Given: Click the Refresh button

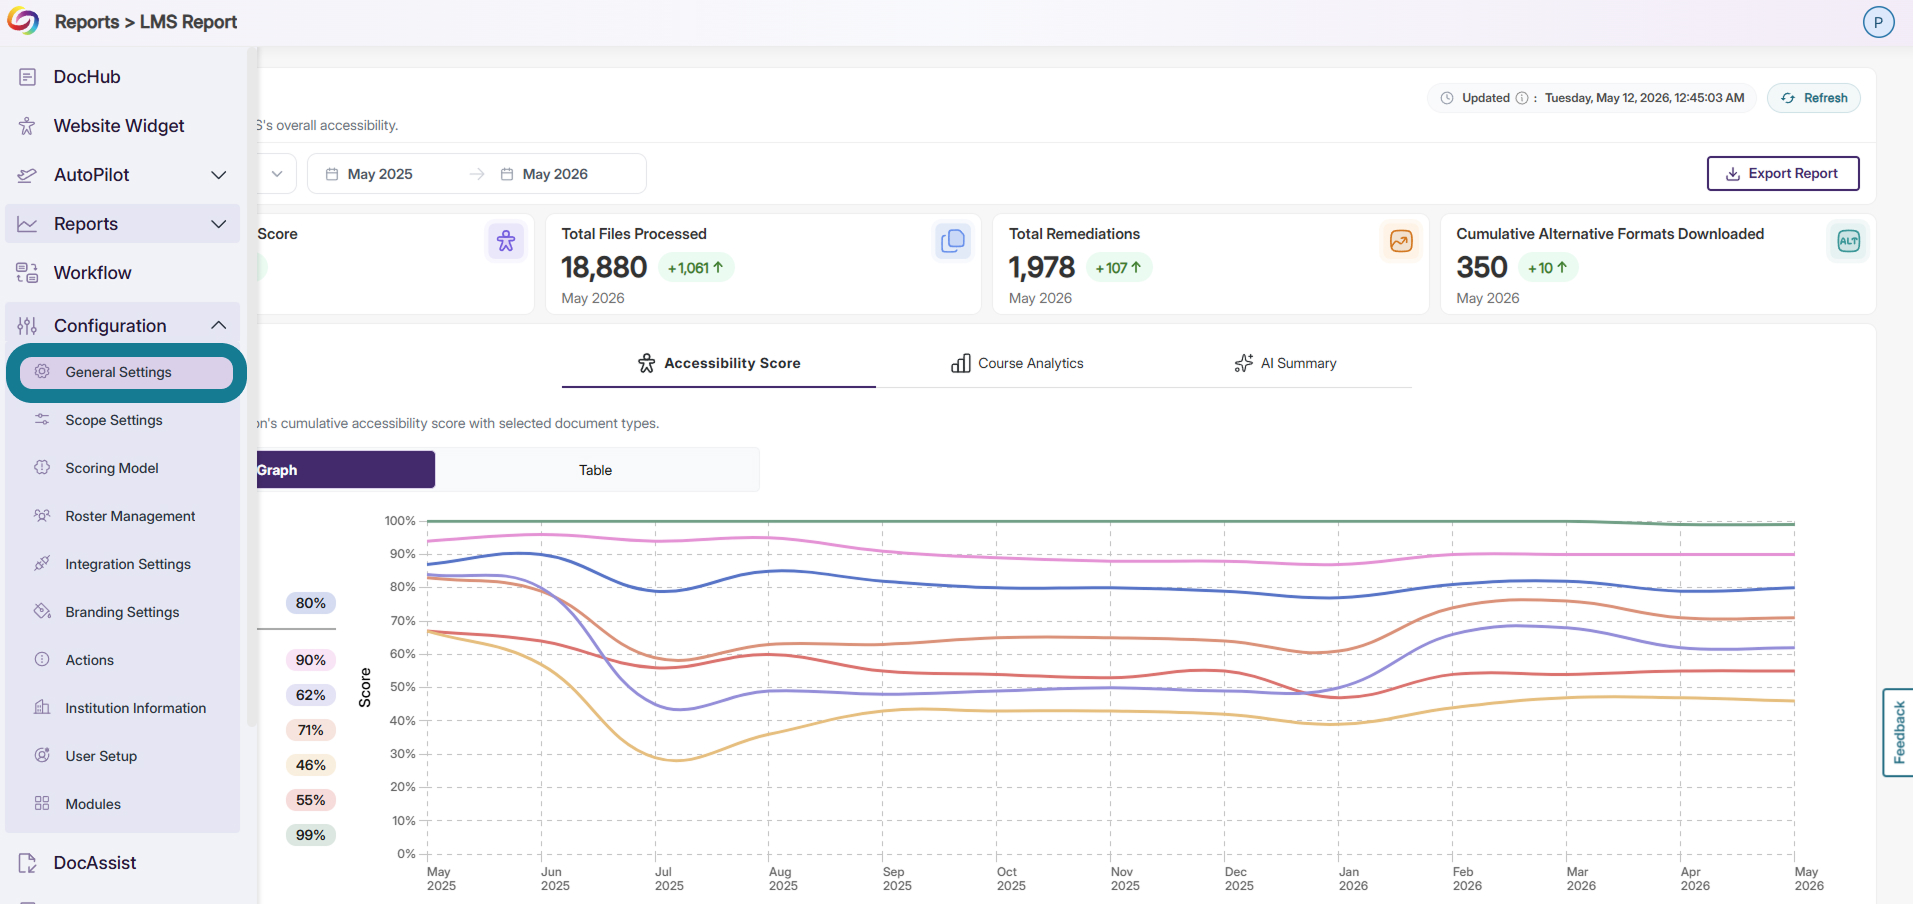Looking at the screenshot, I should point(1814,98).
